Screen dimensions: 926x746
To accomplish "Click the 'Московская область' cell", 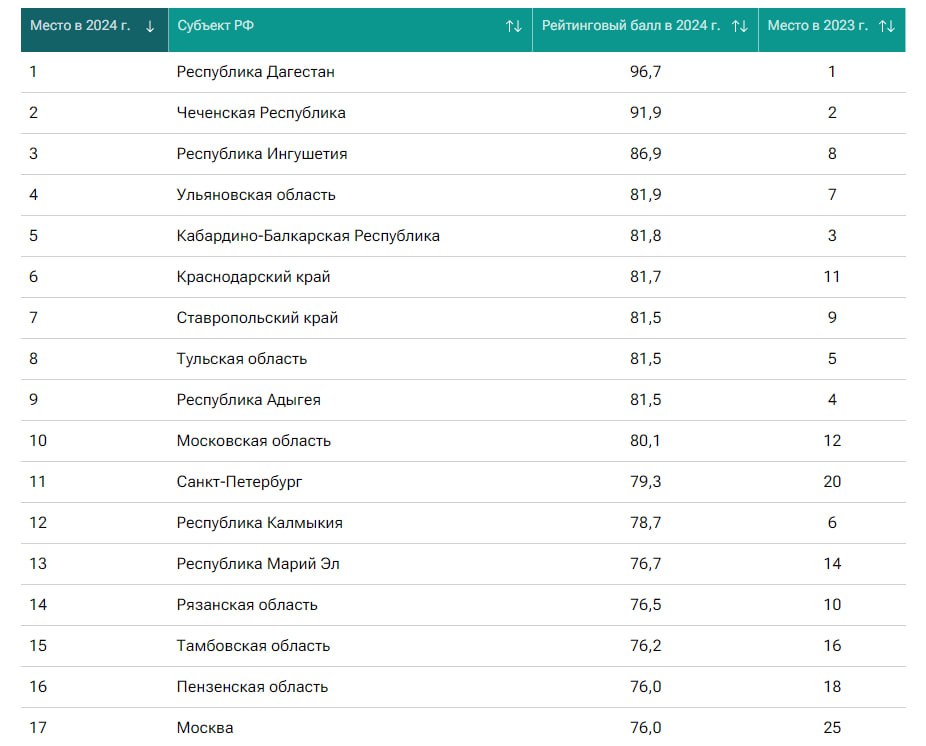I will pyautogui.click(x=253, y=441).
